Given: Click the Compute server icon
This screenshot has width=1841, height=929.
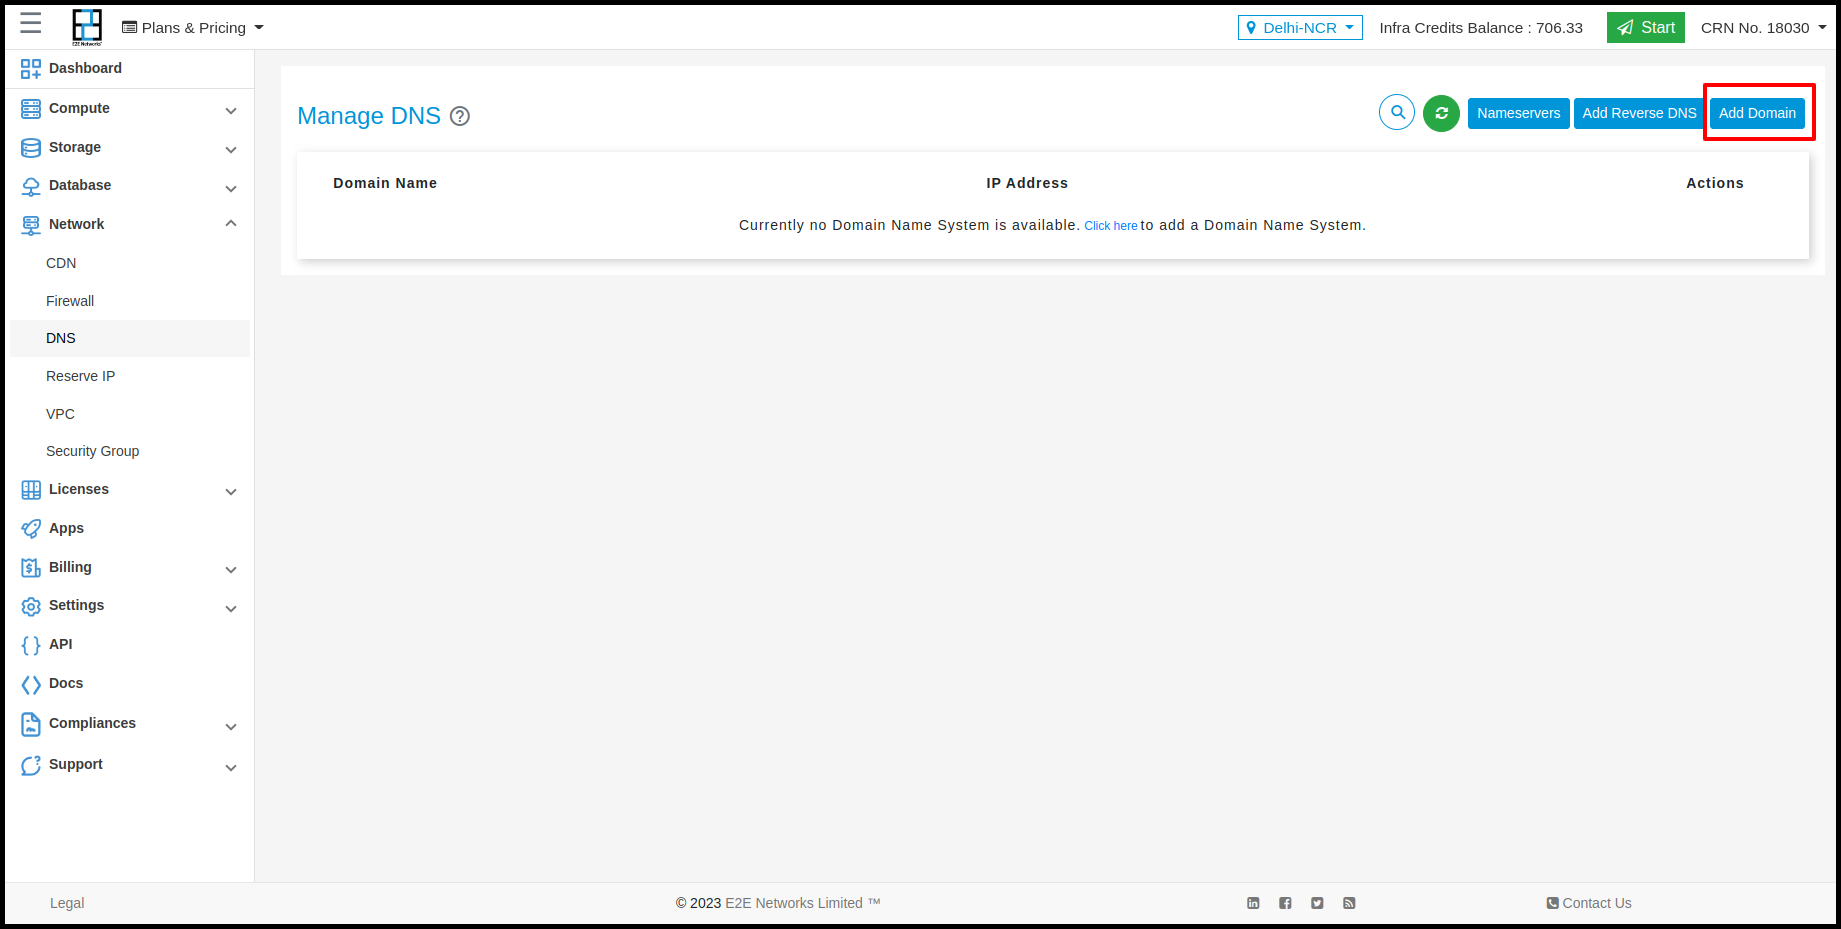Looking at the screenshot, I should click(x=31, y=109).
